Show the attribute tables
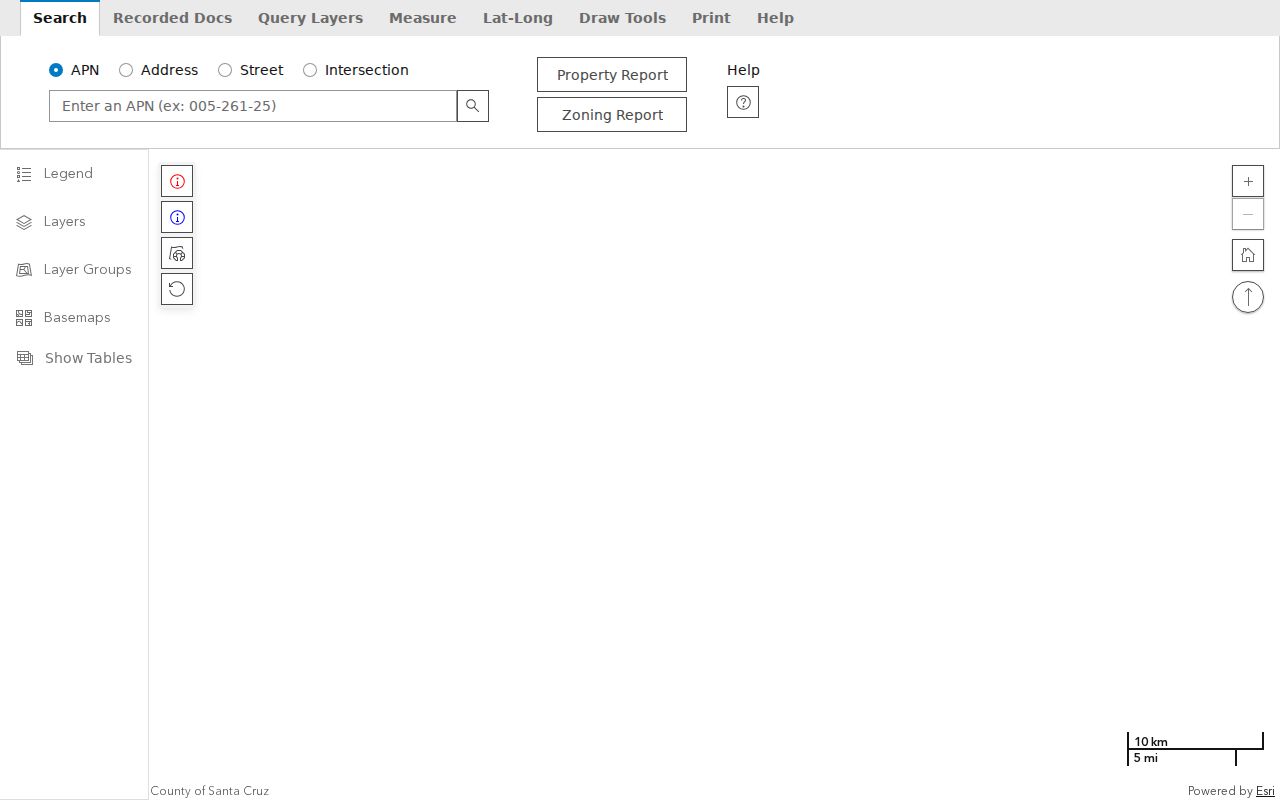Screen dimensions: 1280x800 [74, 358]
